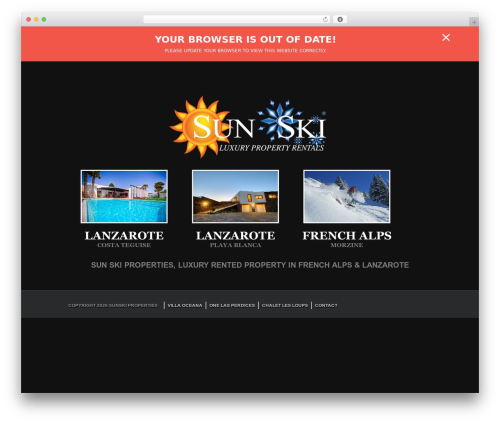The width and height of the screenshot is (500, 423).
Task: Open the Morzine skiing thumbnail
Action: 347,196
